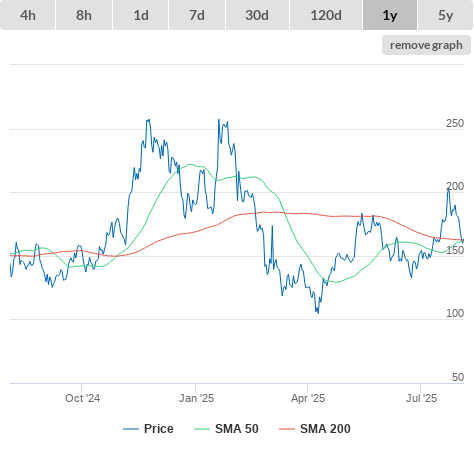This screenshot has width=474, height=455.
Task: Click the Jan '25 axis label
Action: 196,398
